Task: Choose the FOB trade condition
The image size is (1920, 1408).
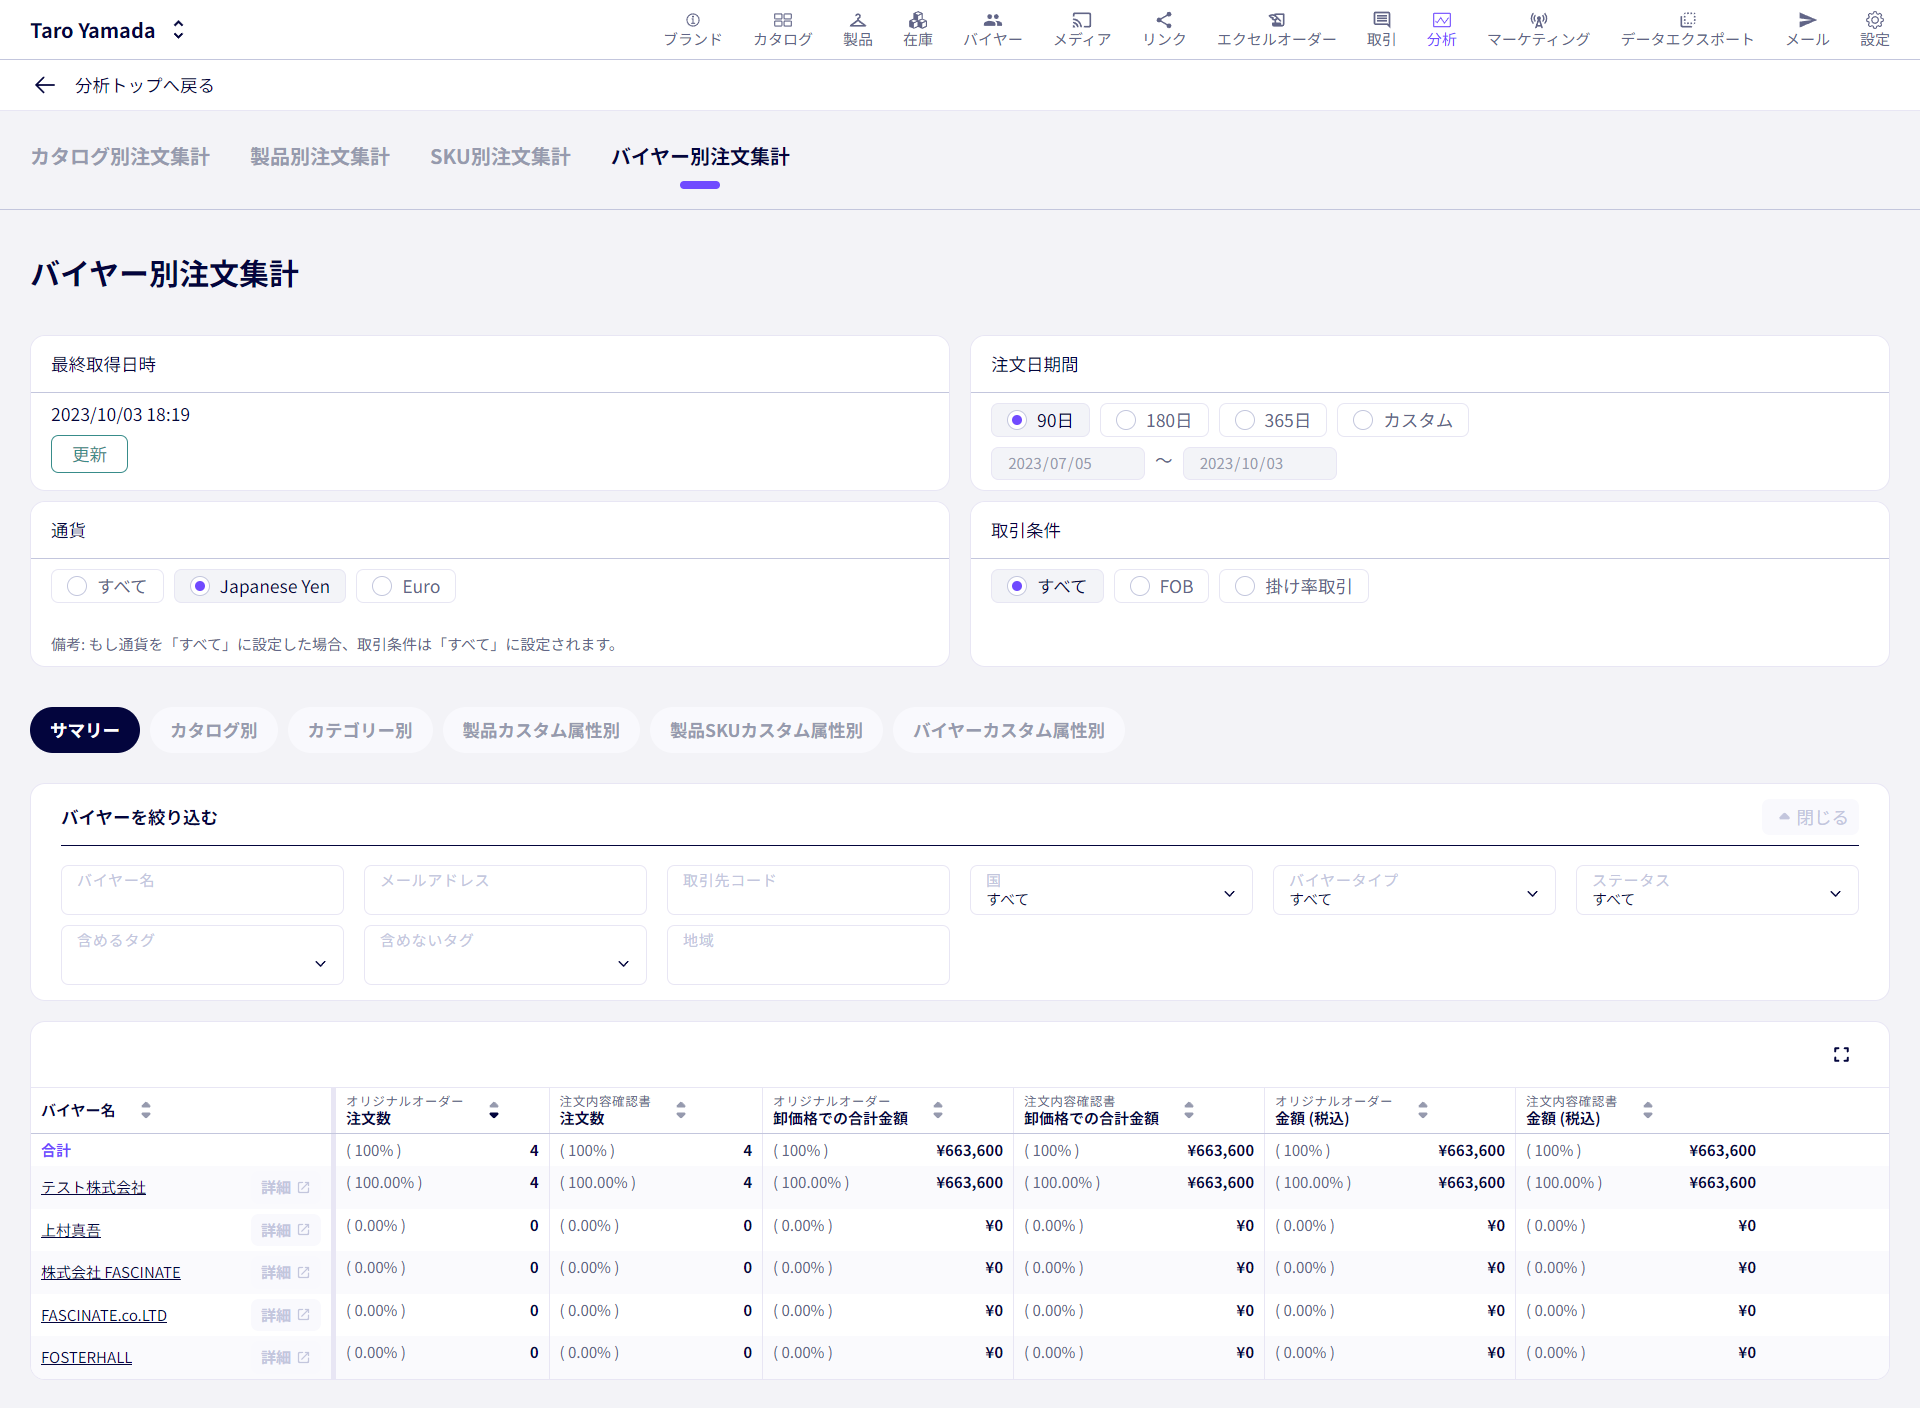Action: pos(1161,586)
